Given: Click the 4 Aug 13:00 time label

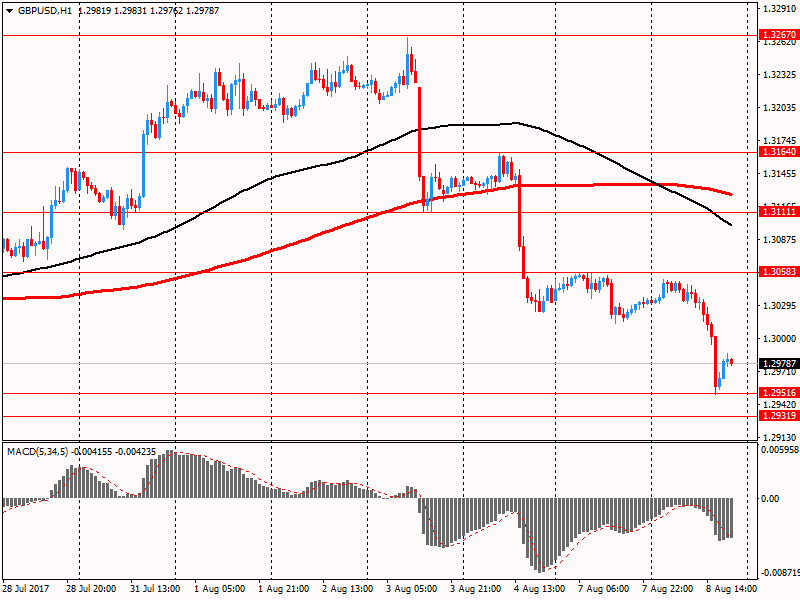Looking at the screenshot, I should [539, 589].
